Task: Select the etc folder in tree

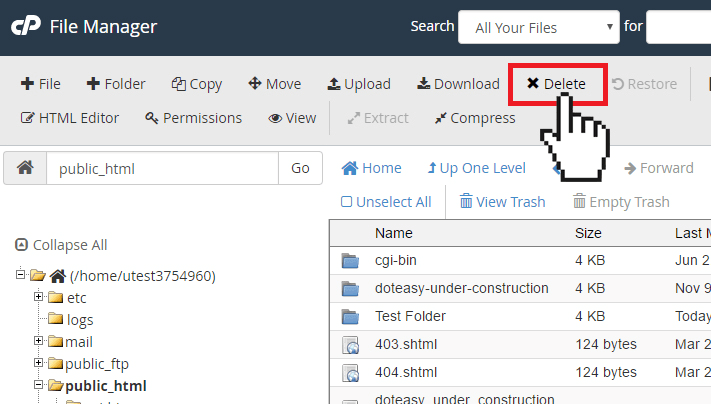Action: tap(76, 298)
